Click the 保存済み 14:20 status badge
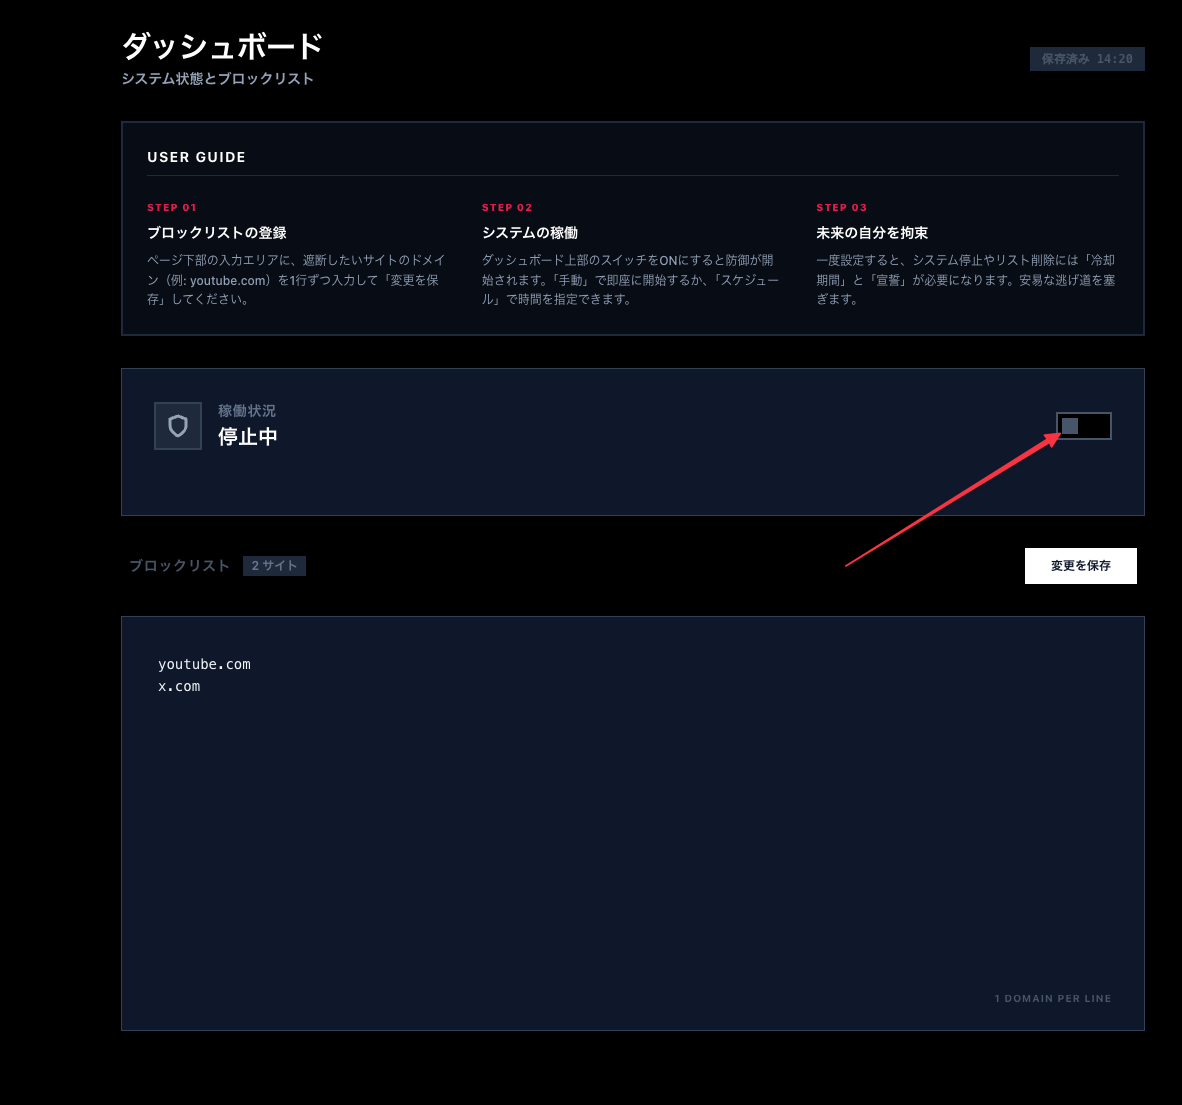 pyautogui.click(x=1086, y=59)
